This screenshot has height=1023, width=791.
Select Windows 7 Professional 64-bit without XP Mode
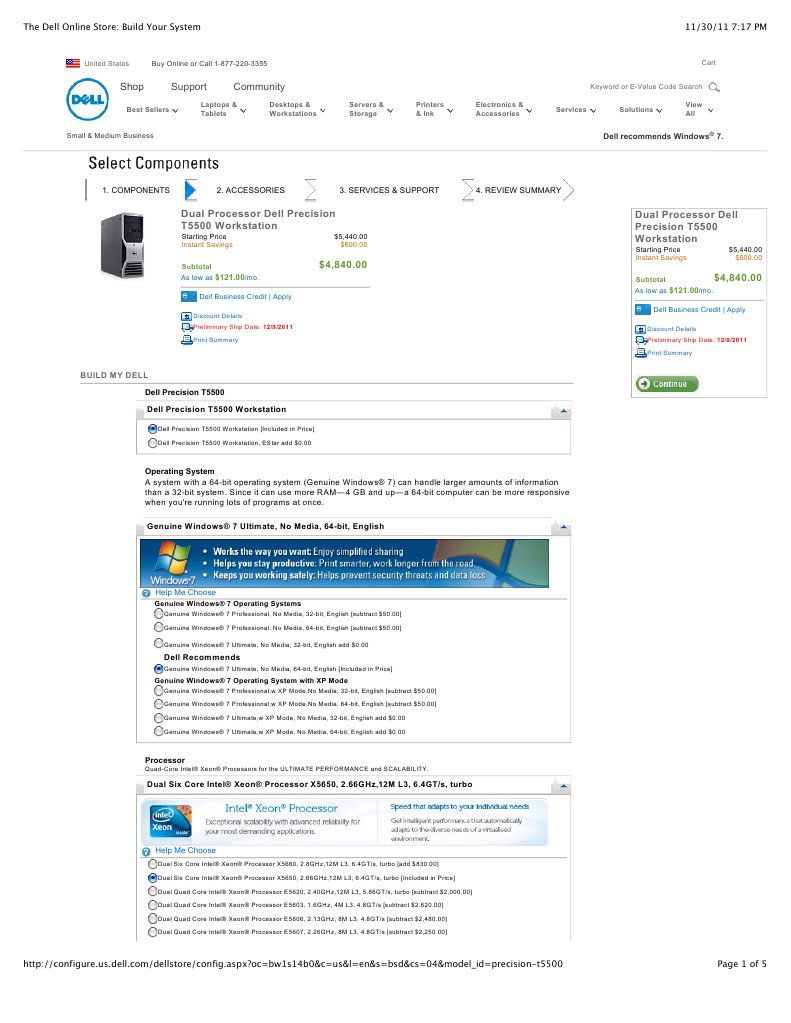coord(159,627)
